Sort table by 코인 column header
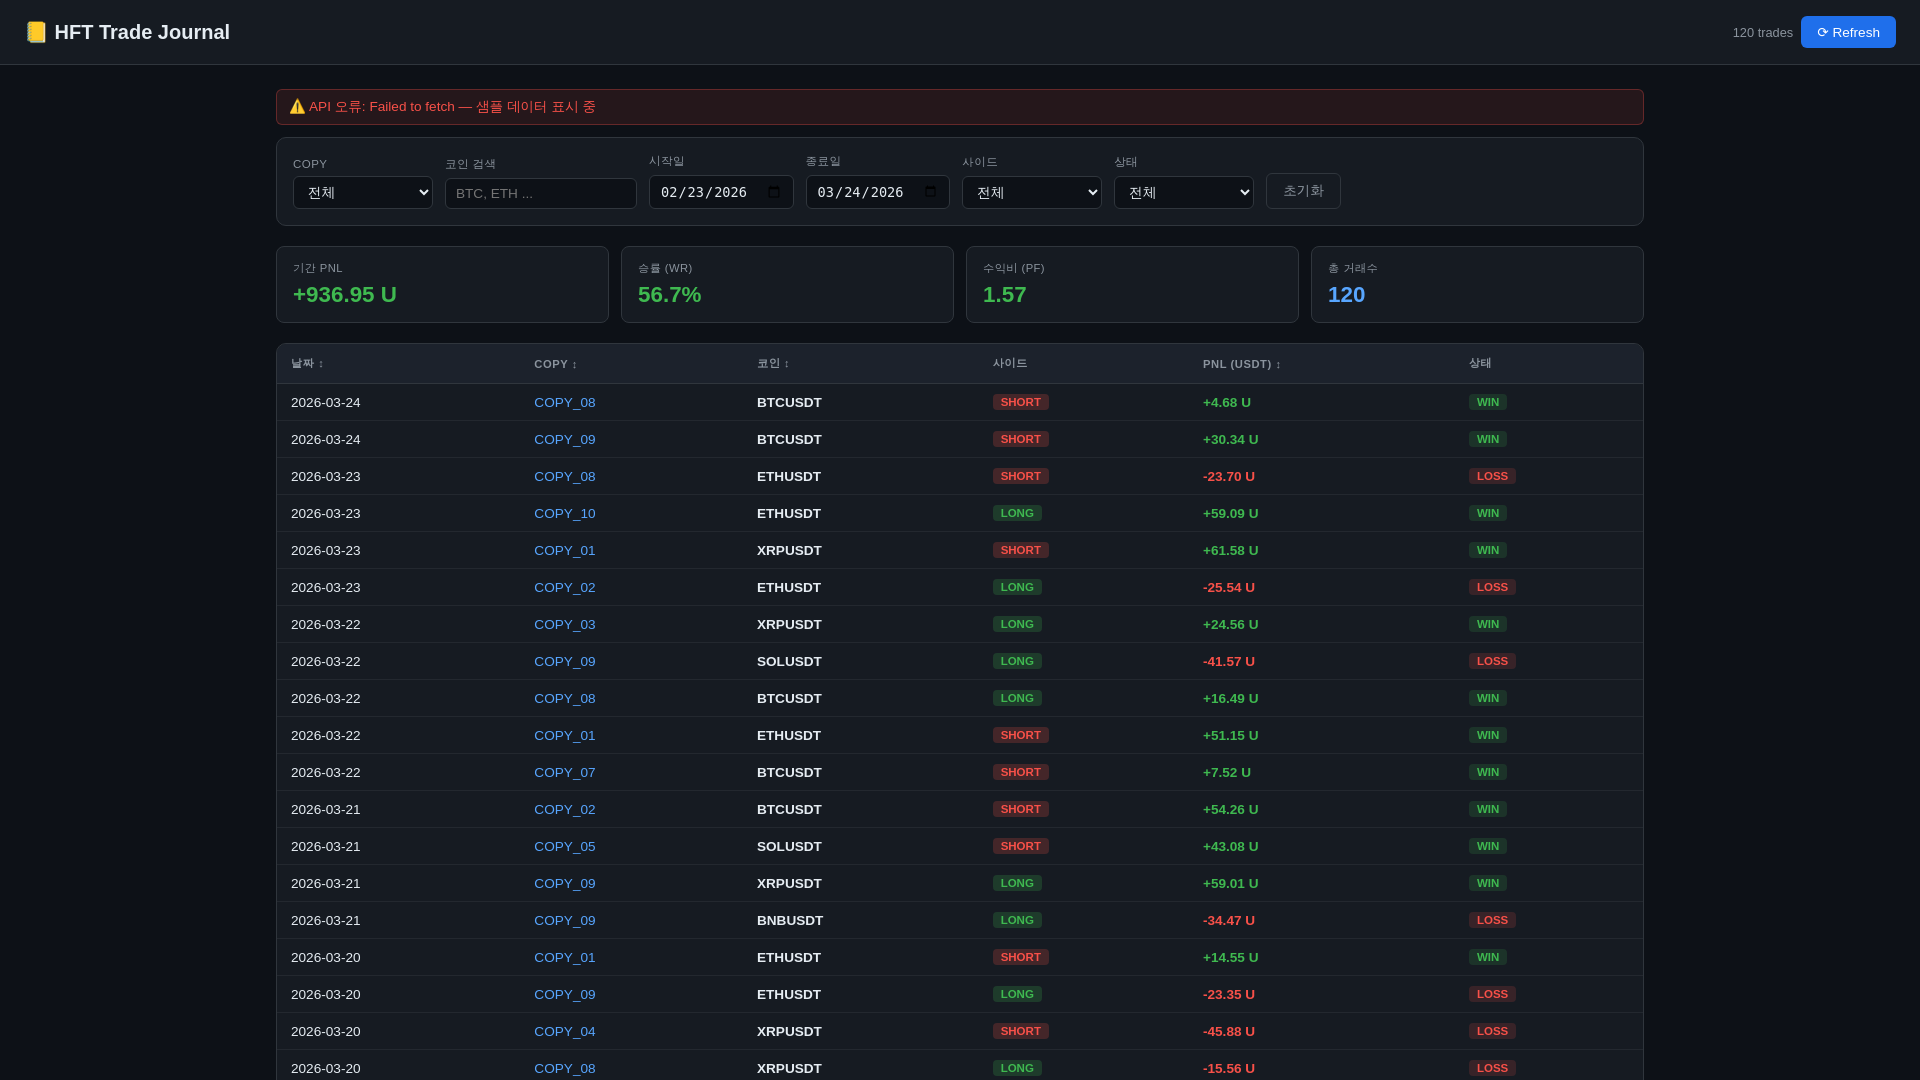Image resolution: width=1920 pixels, height=1080 pixels. point(773,364)
